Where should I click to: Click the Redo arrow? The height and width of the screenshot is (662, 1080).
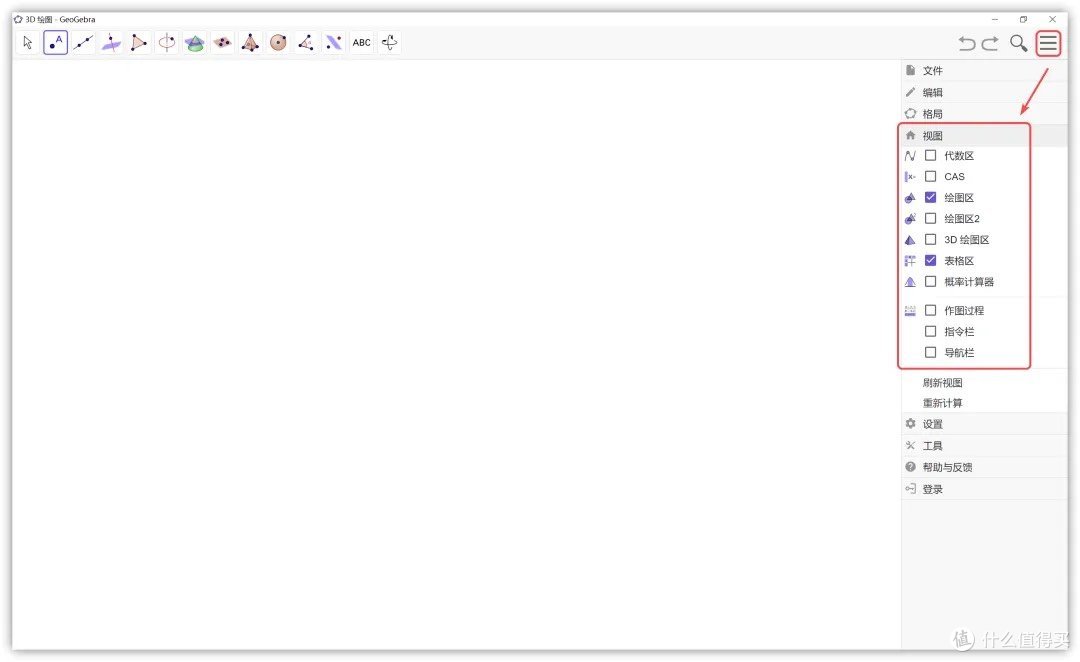[990, 43]
